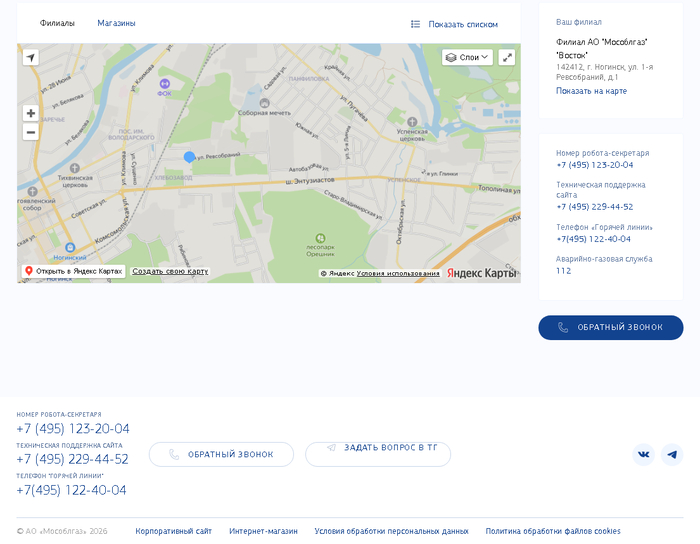The image size is (700, 544).
Task: Switch to the Магазины tab
Action: pos(116,23)
